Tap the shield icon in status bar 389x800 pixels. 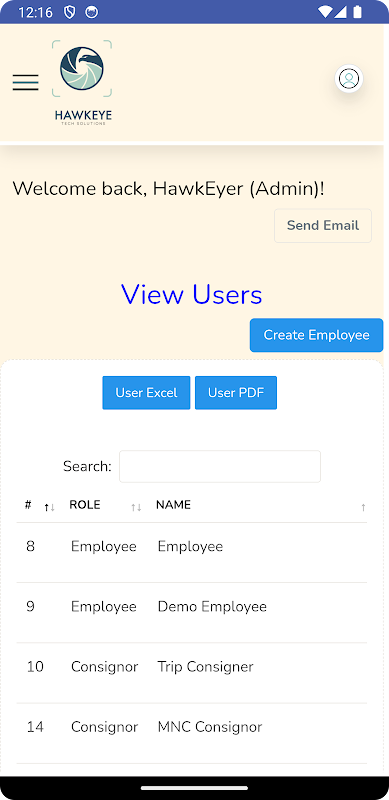(69, 12)
